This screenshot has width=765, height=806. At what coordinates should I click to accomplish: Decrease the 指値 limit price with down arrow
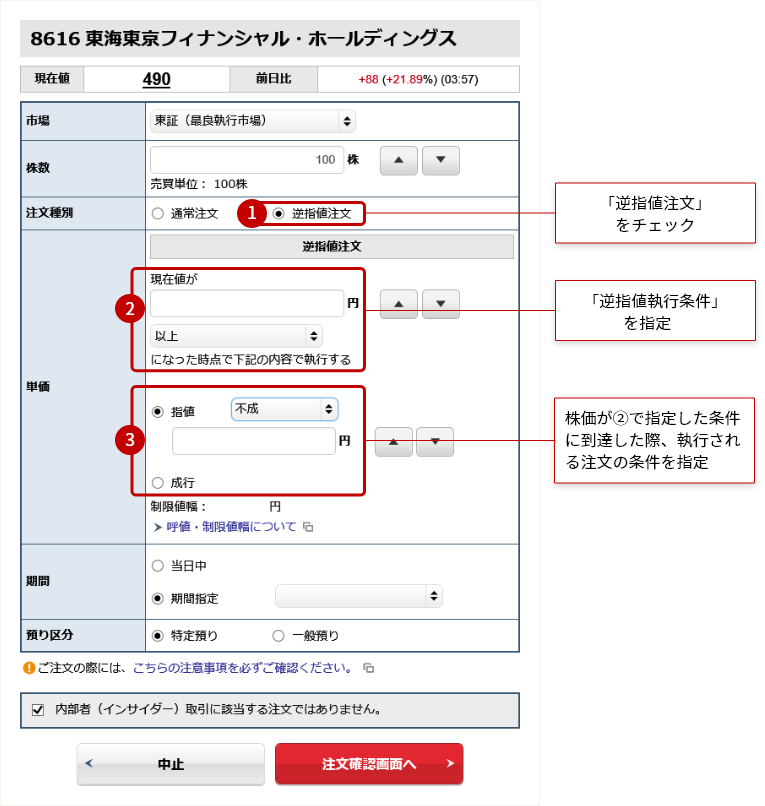435,442
